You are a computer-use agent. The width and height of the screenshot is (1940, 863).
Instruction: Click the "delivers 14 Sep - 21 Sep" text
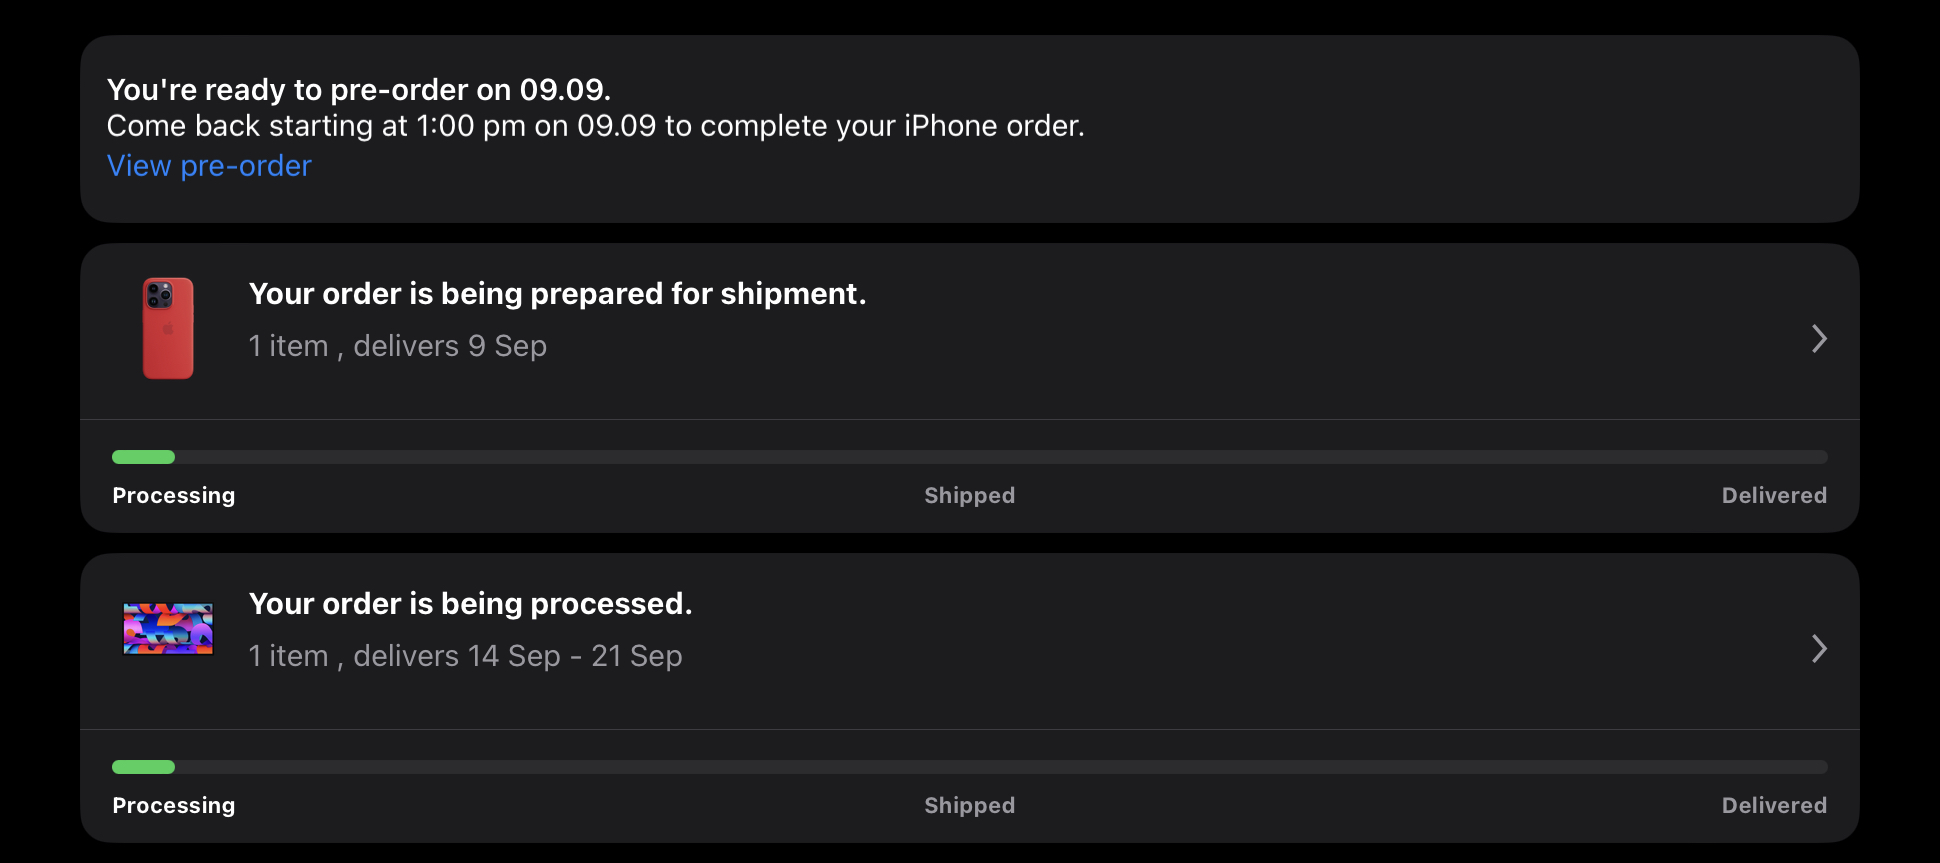pos(517,656)
